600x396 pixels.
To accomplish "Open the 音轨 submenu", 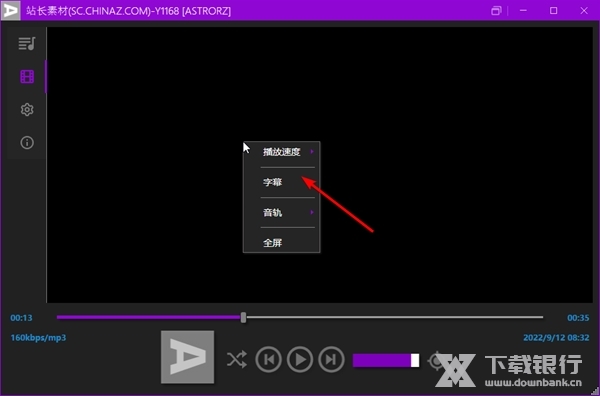I will [282, 212].
